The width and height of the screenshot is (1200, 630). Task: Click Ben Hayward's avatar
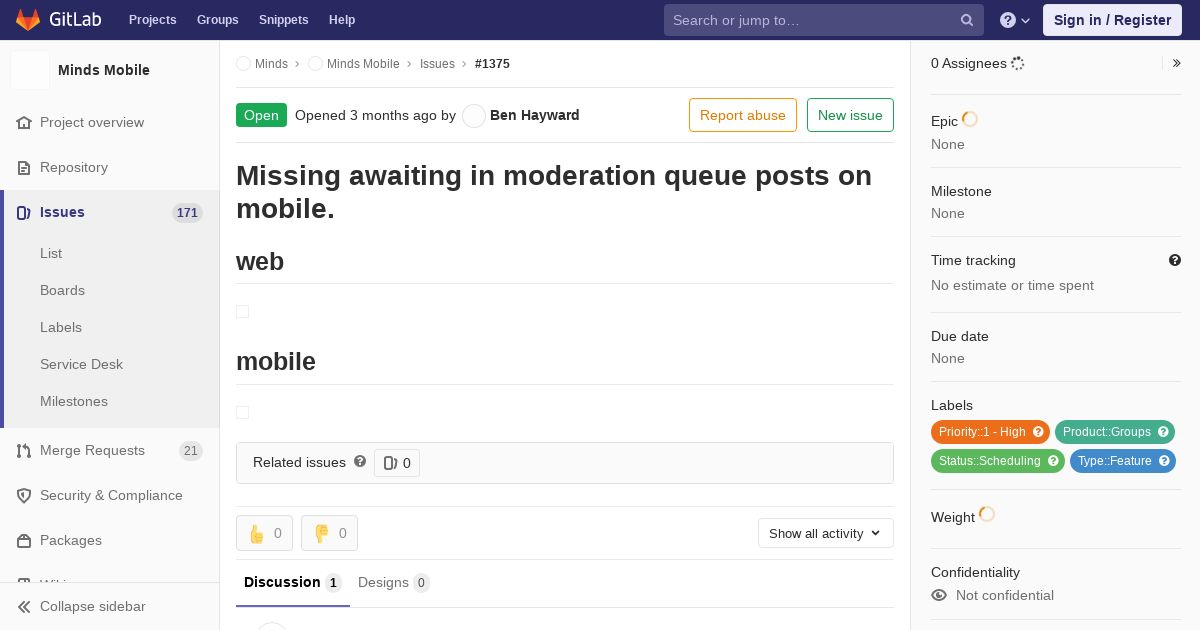coord(474,116)
